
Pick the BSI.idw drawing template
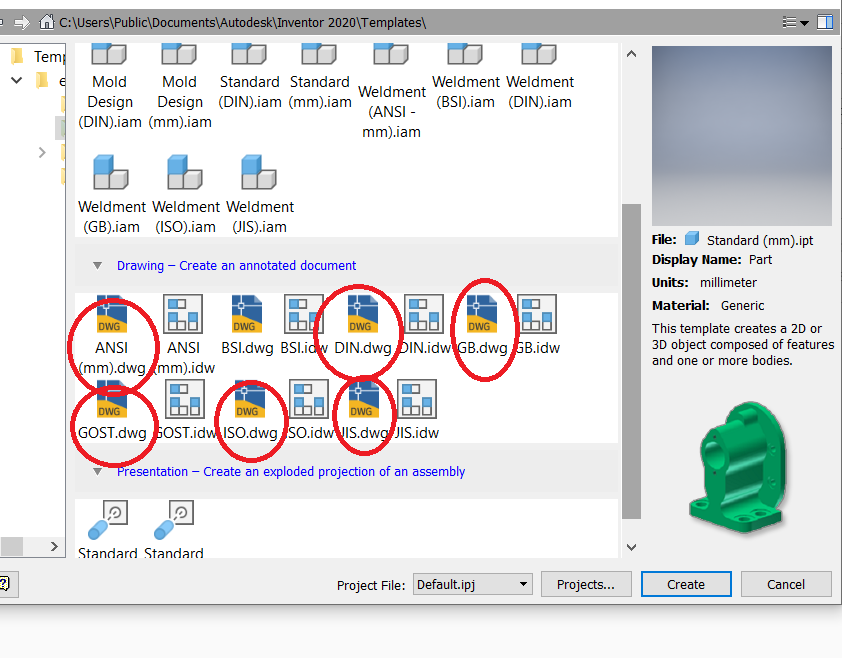(304, 325)
